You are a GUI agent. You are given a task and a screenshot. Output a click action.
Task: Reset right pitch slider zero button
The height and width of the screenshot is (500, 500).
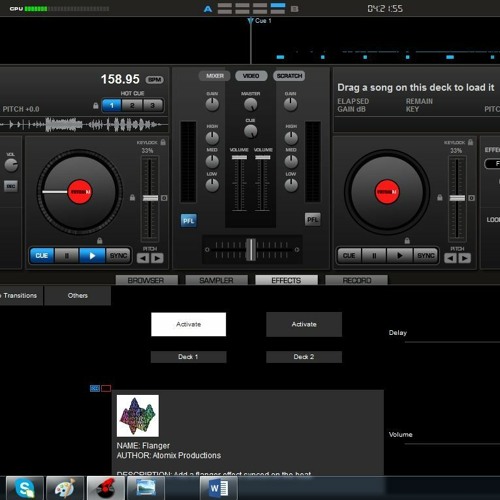[471, 198]
